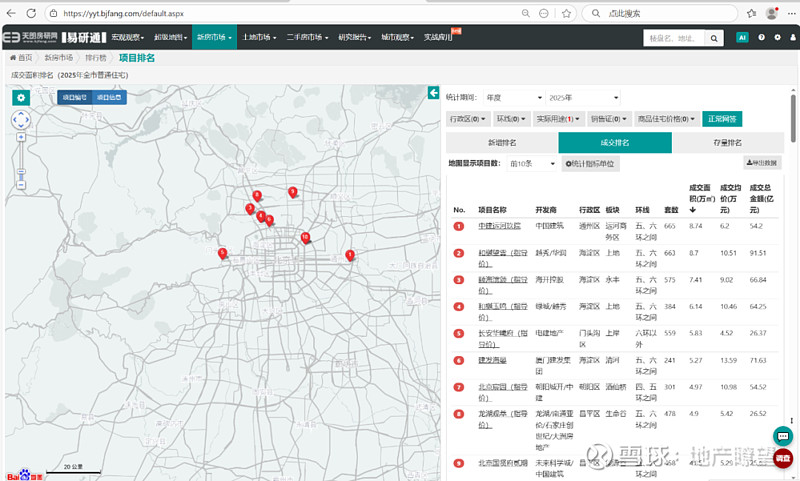Viewport: 800px width, 481px height.
Task: Click map marker number 1
Action: coord(350,254)
